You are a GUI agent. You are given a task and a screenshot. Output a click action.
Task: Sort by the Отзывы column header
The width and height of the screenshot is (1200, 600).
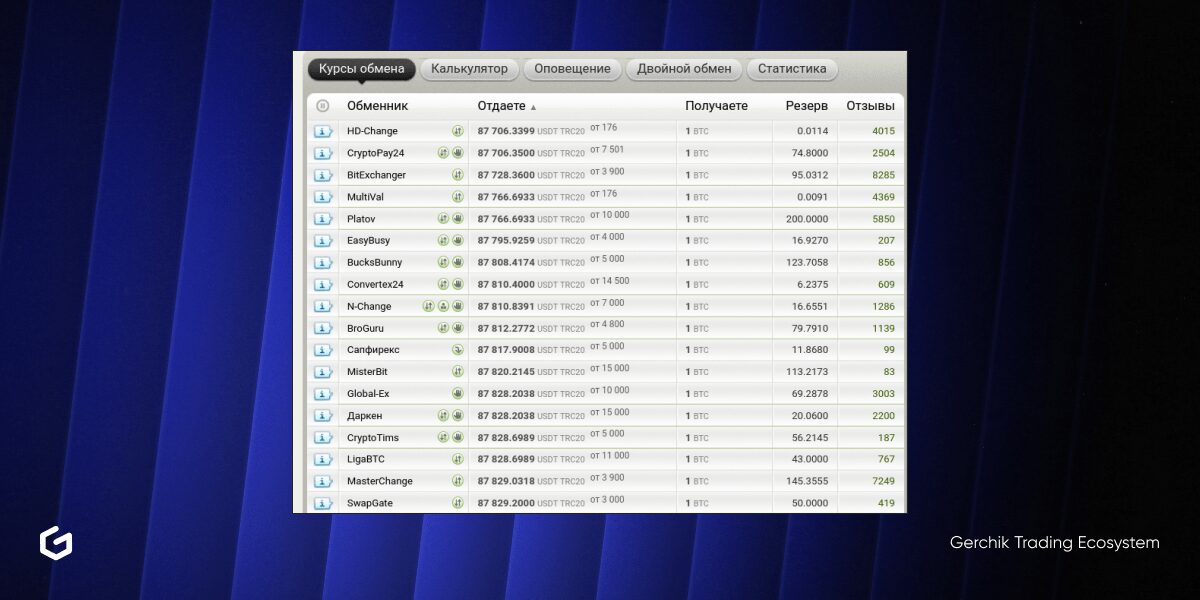tap(870, 106)
